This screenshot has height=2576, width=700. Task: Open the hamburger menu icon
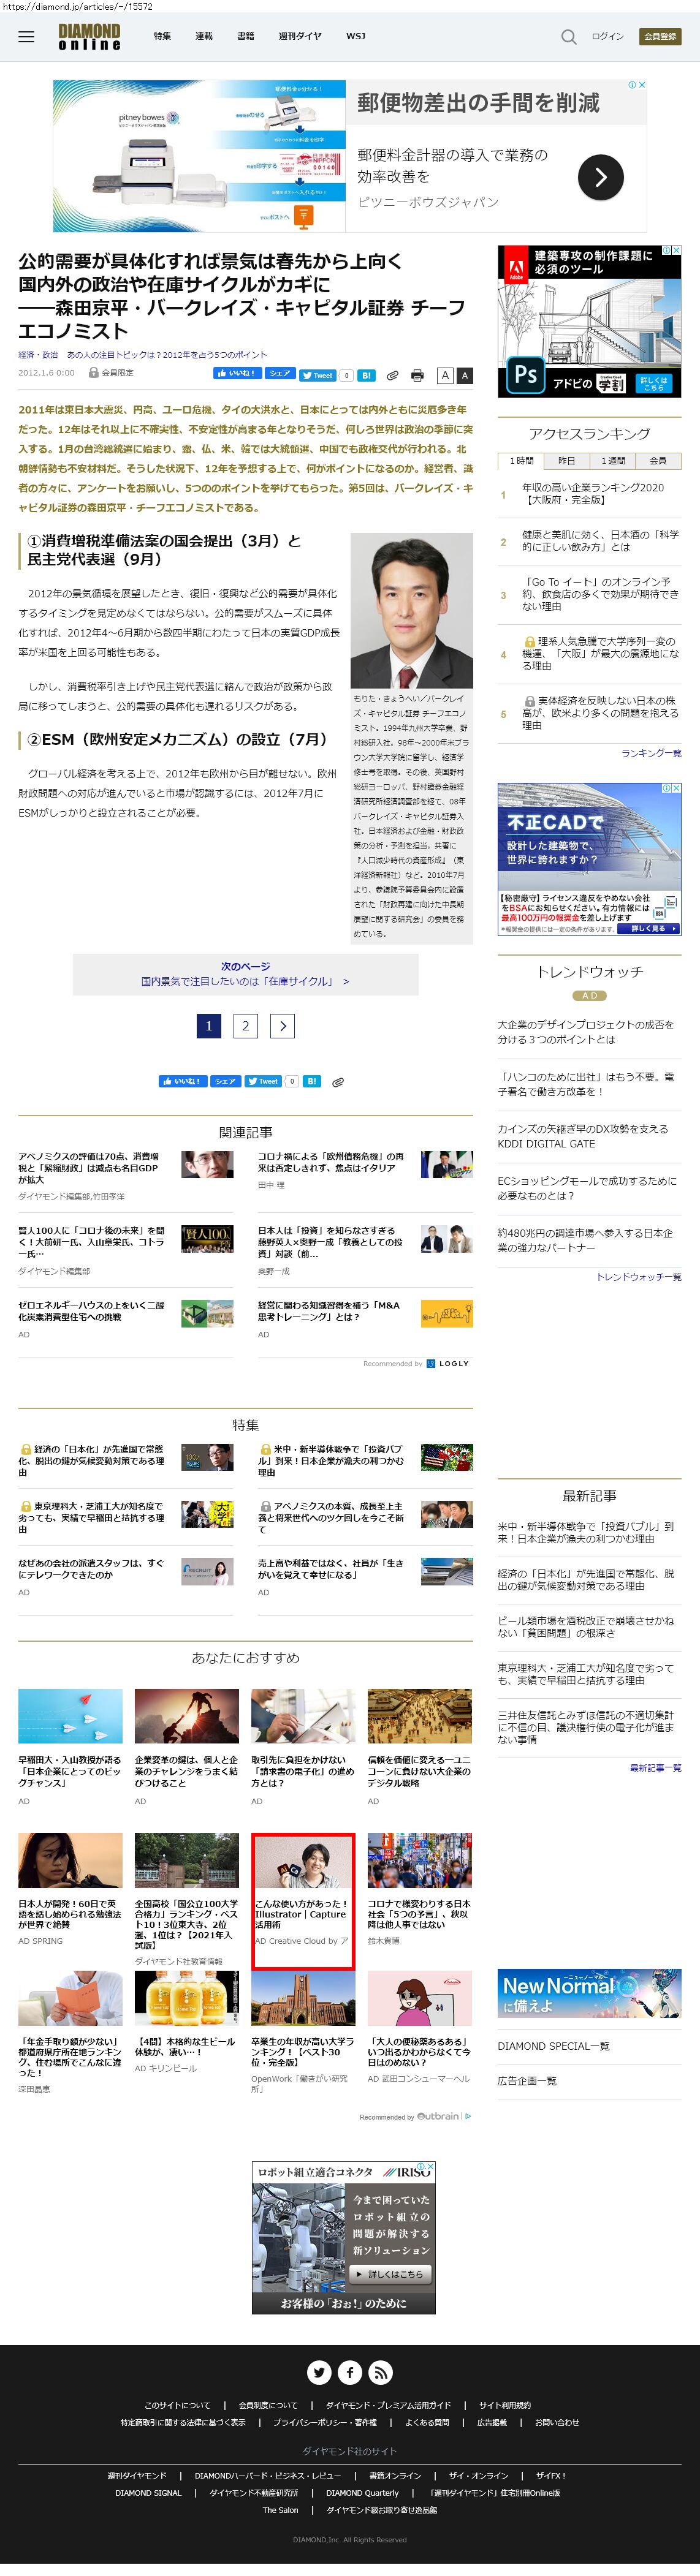pos(27,37)
